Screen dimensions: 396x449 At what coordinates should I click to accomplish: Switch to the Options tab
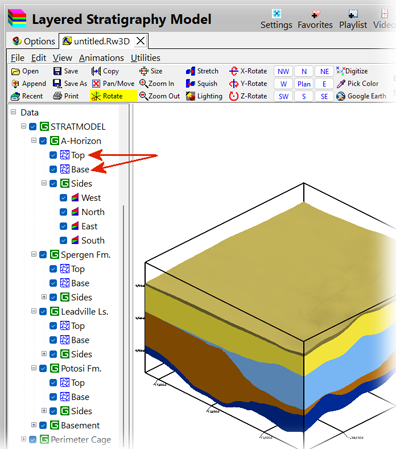pyautogui.click(x=33, y=41)
